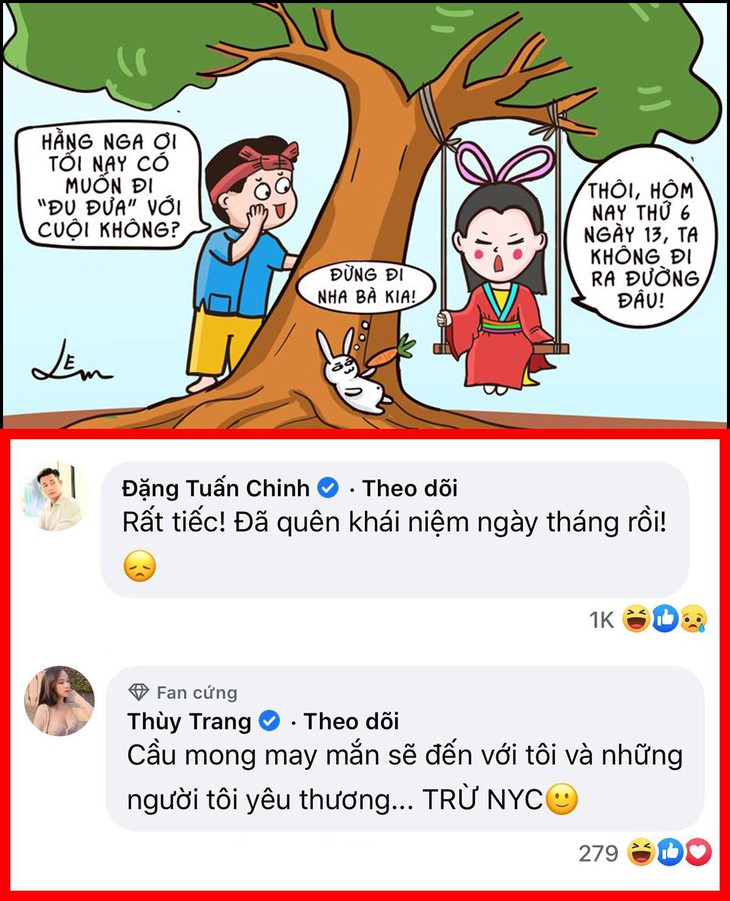This screenshot has height=901, width=730.
Task: Open Đặng Tuấn Chinh's profile picture
Action: (56, 496)
